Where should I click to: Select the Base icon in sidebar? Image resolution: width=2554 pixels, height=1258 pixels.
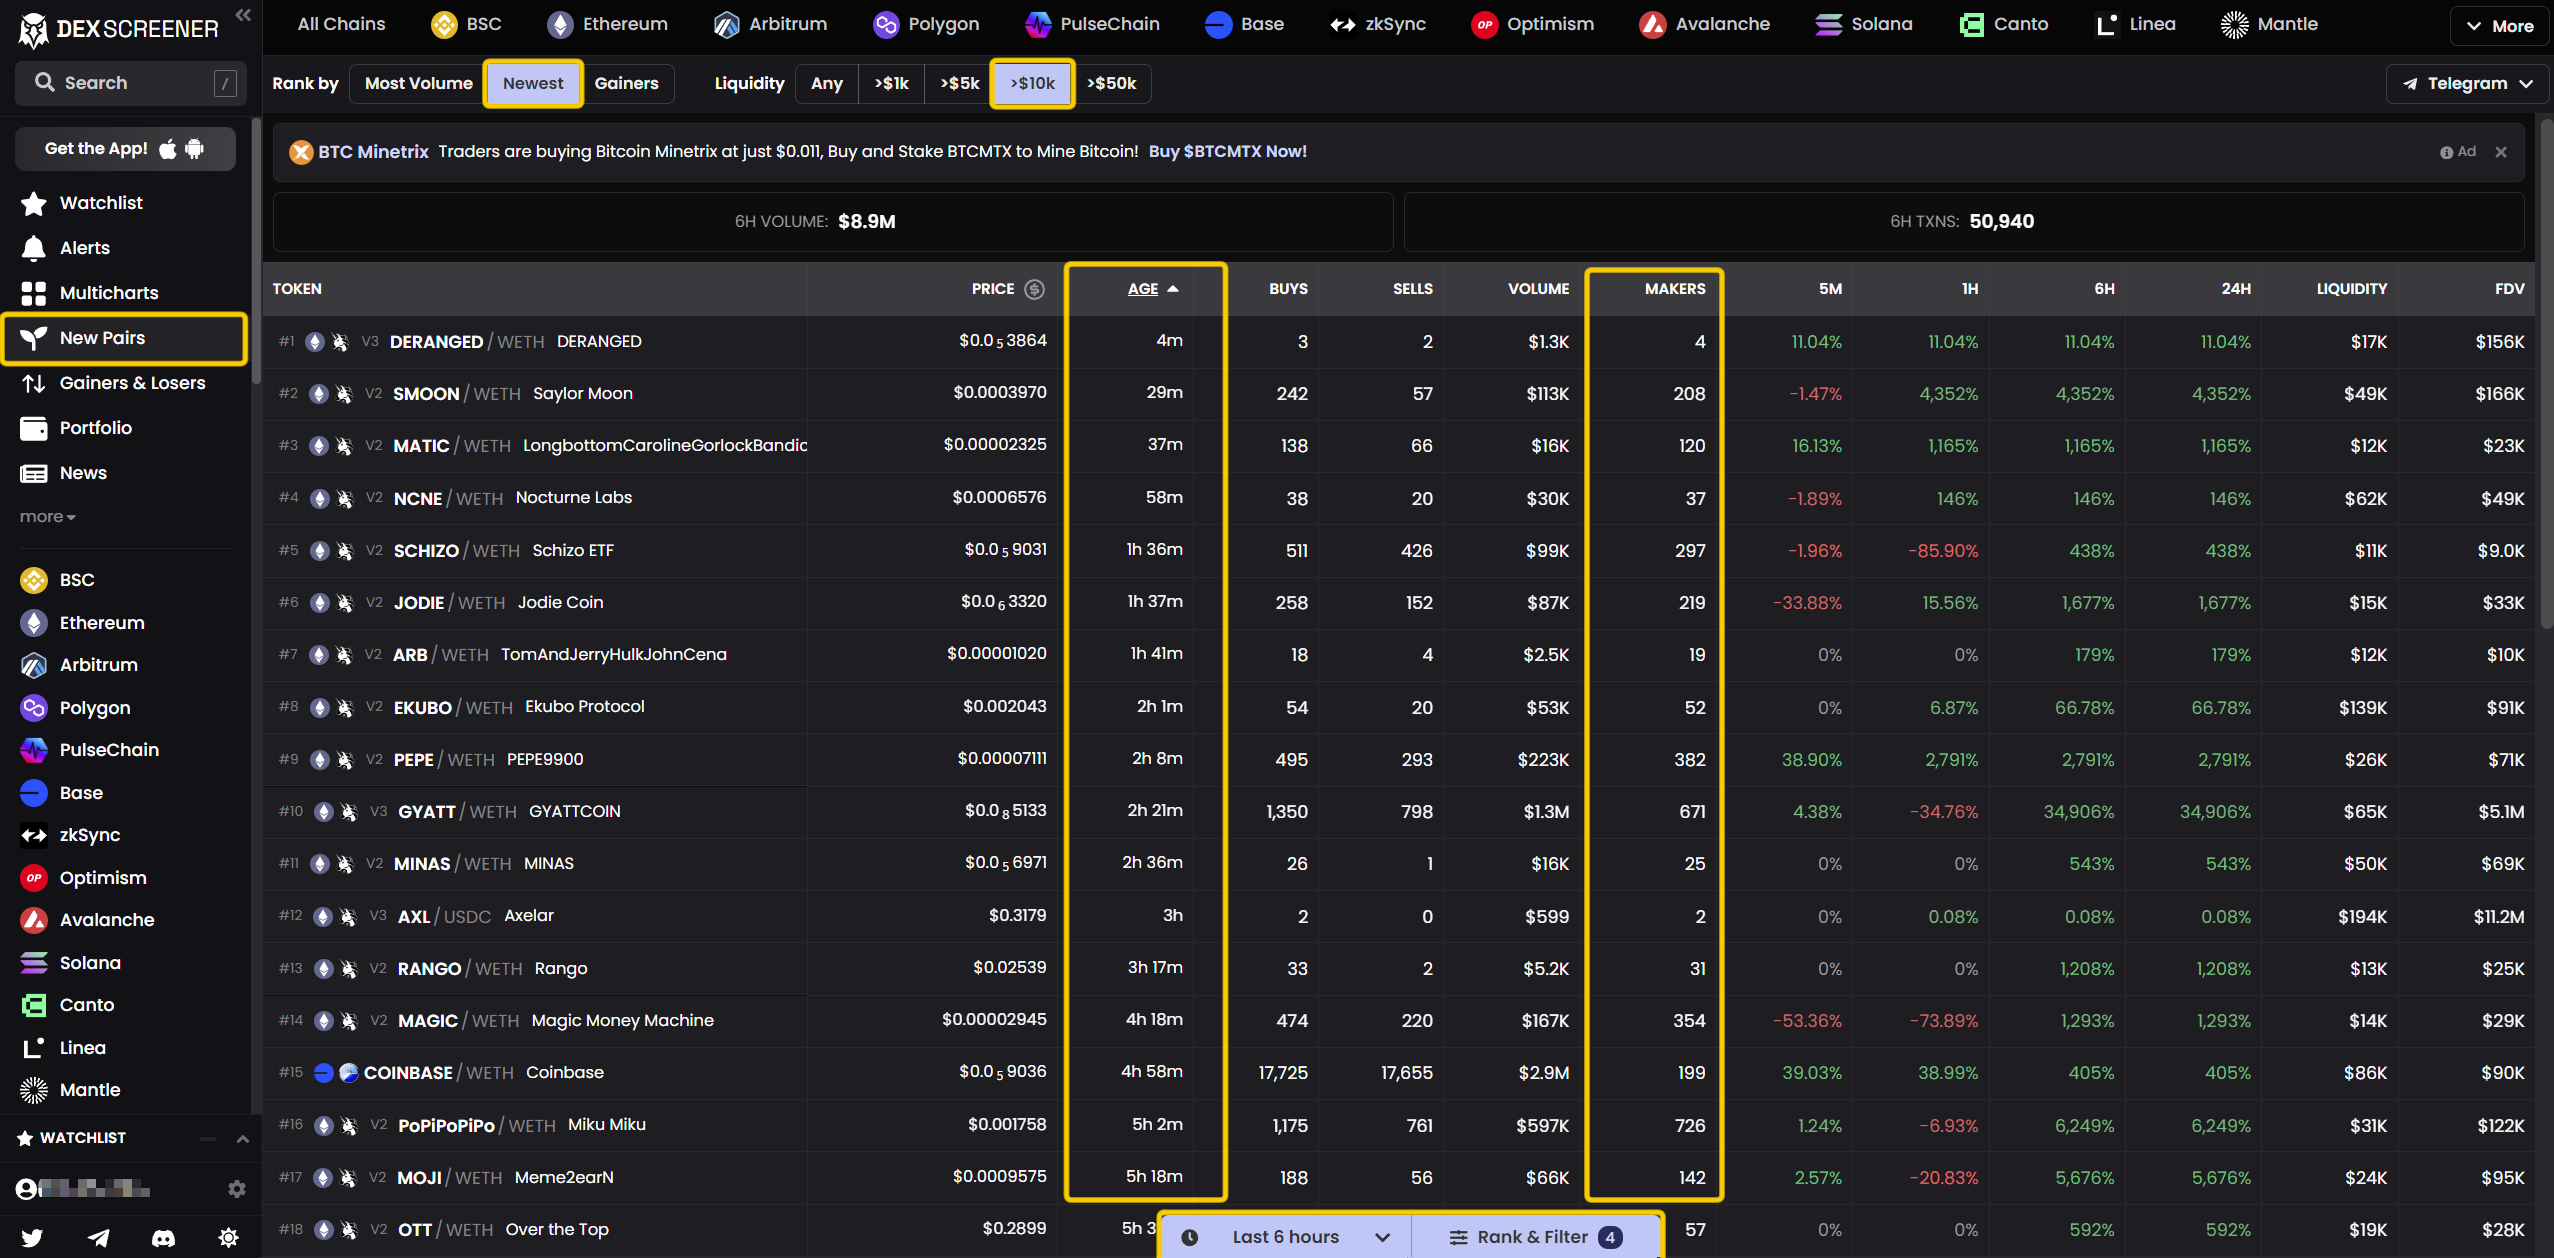click(x=33, y=793)
